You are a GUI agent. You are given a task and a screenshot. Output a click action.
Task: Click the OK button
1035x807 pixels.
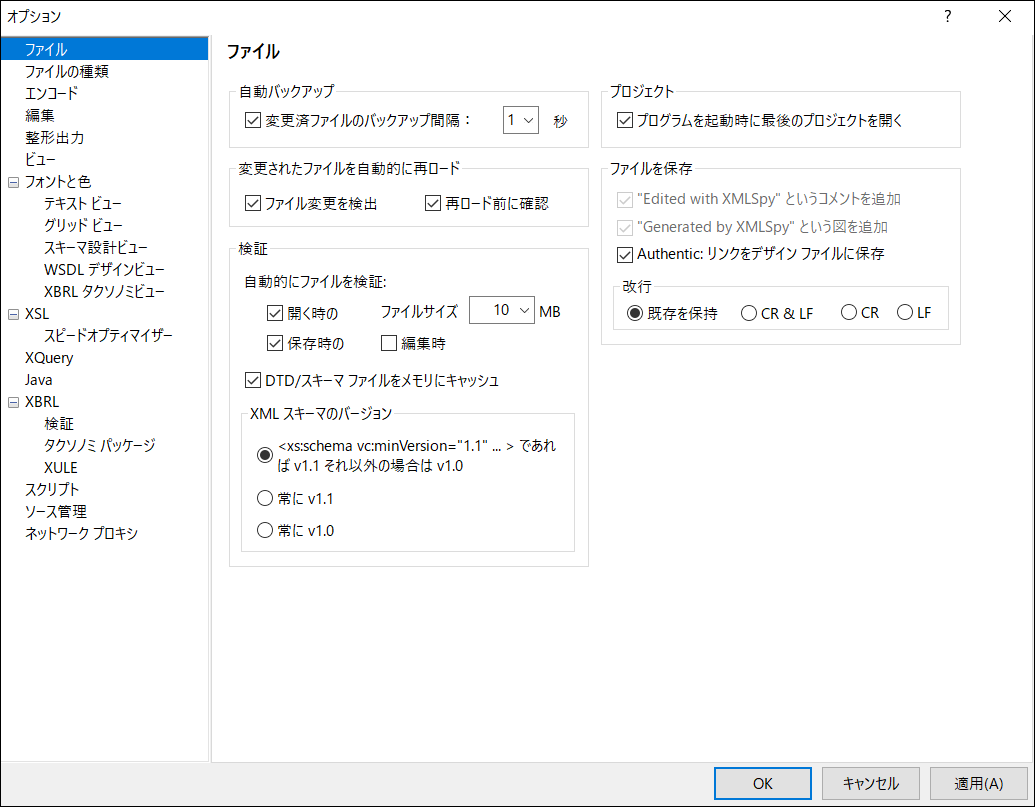(x=763, y=783)
